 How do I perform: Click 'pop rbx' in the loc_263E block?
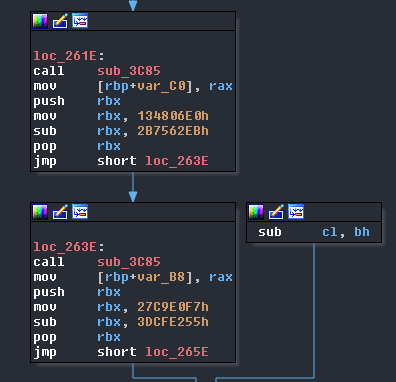point(77,337)
